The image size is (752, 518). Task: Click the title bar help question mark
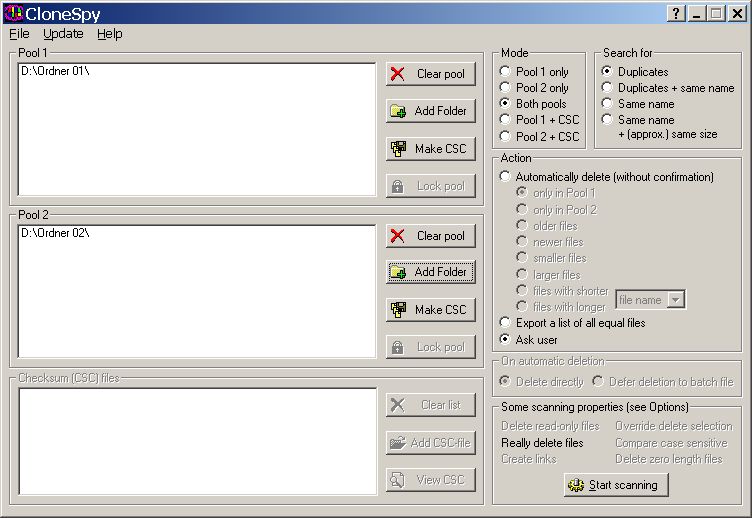676,13
